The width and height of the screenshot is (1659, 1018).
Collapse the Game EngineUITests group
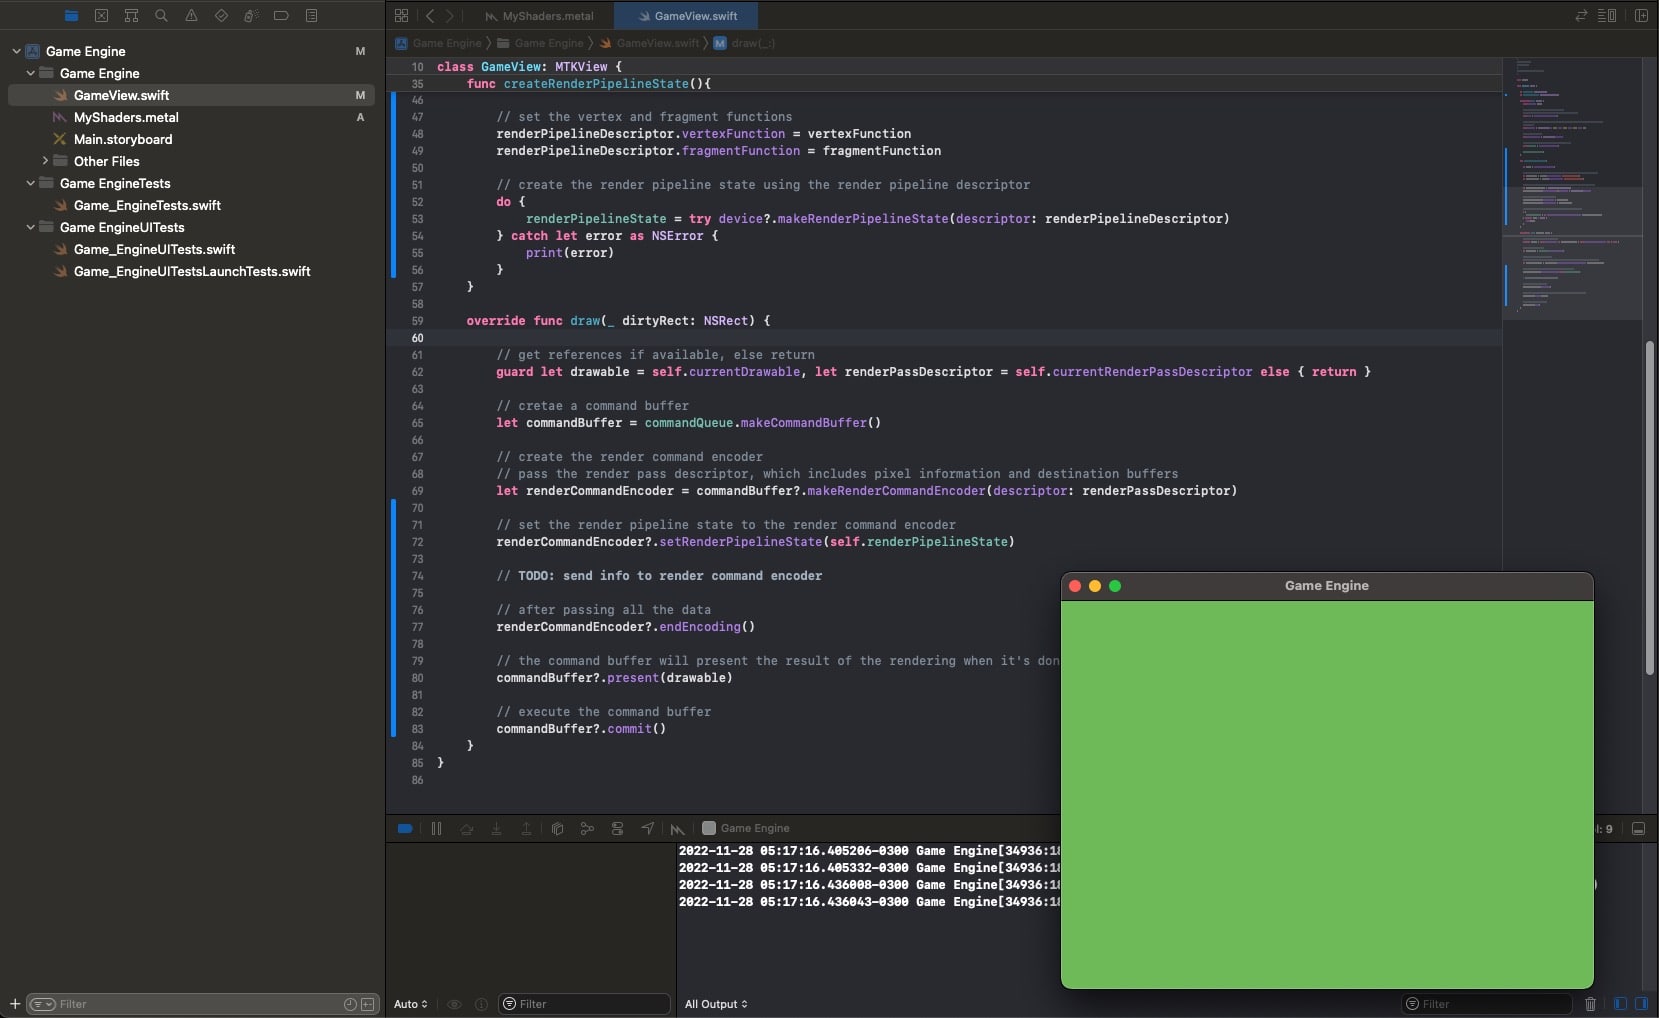click(30, 227)
